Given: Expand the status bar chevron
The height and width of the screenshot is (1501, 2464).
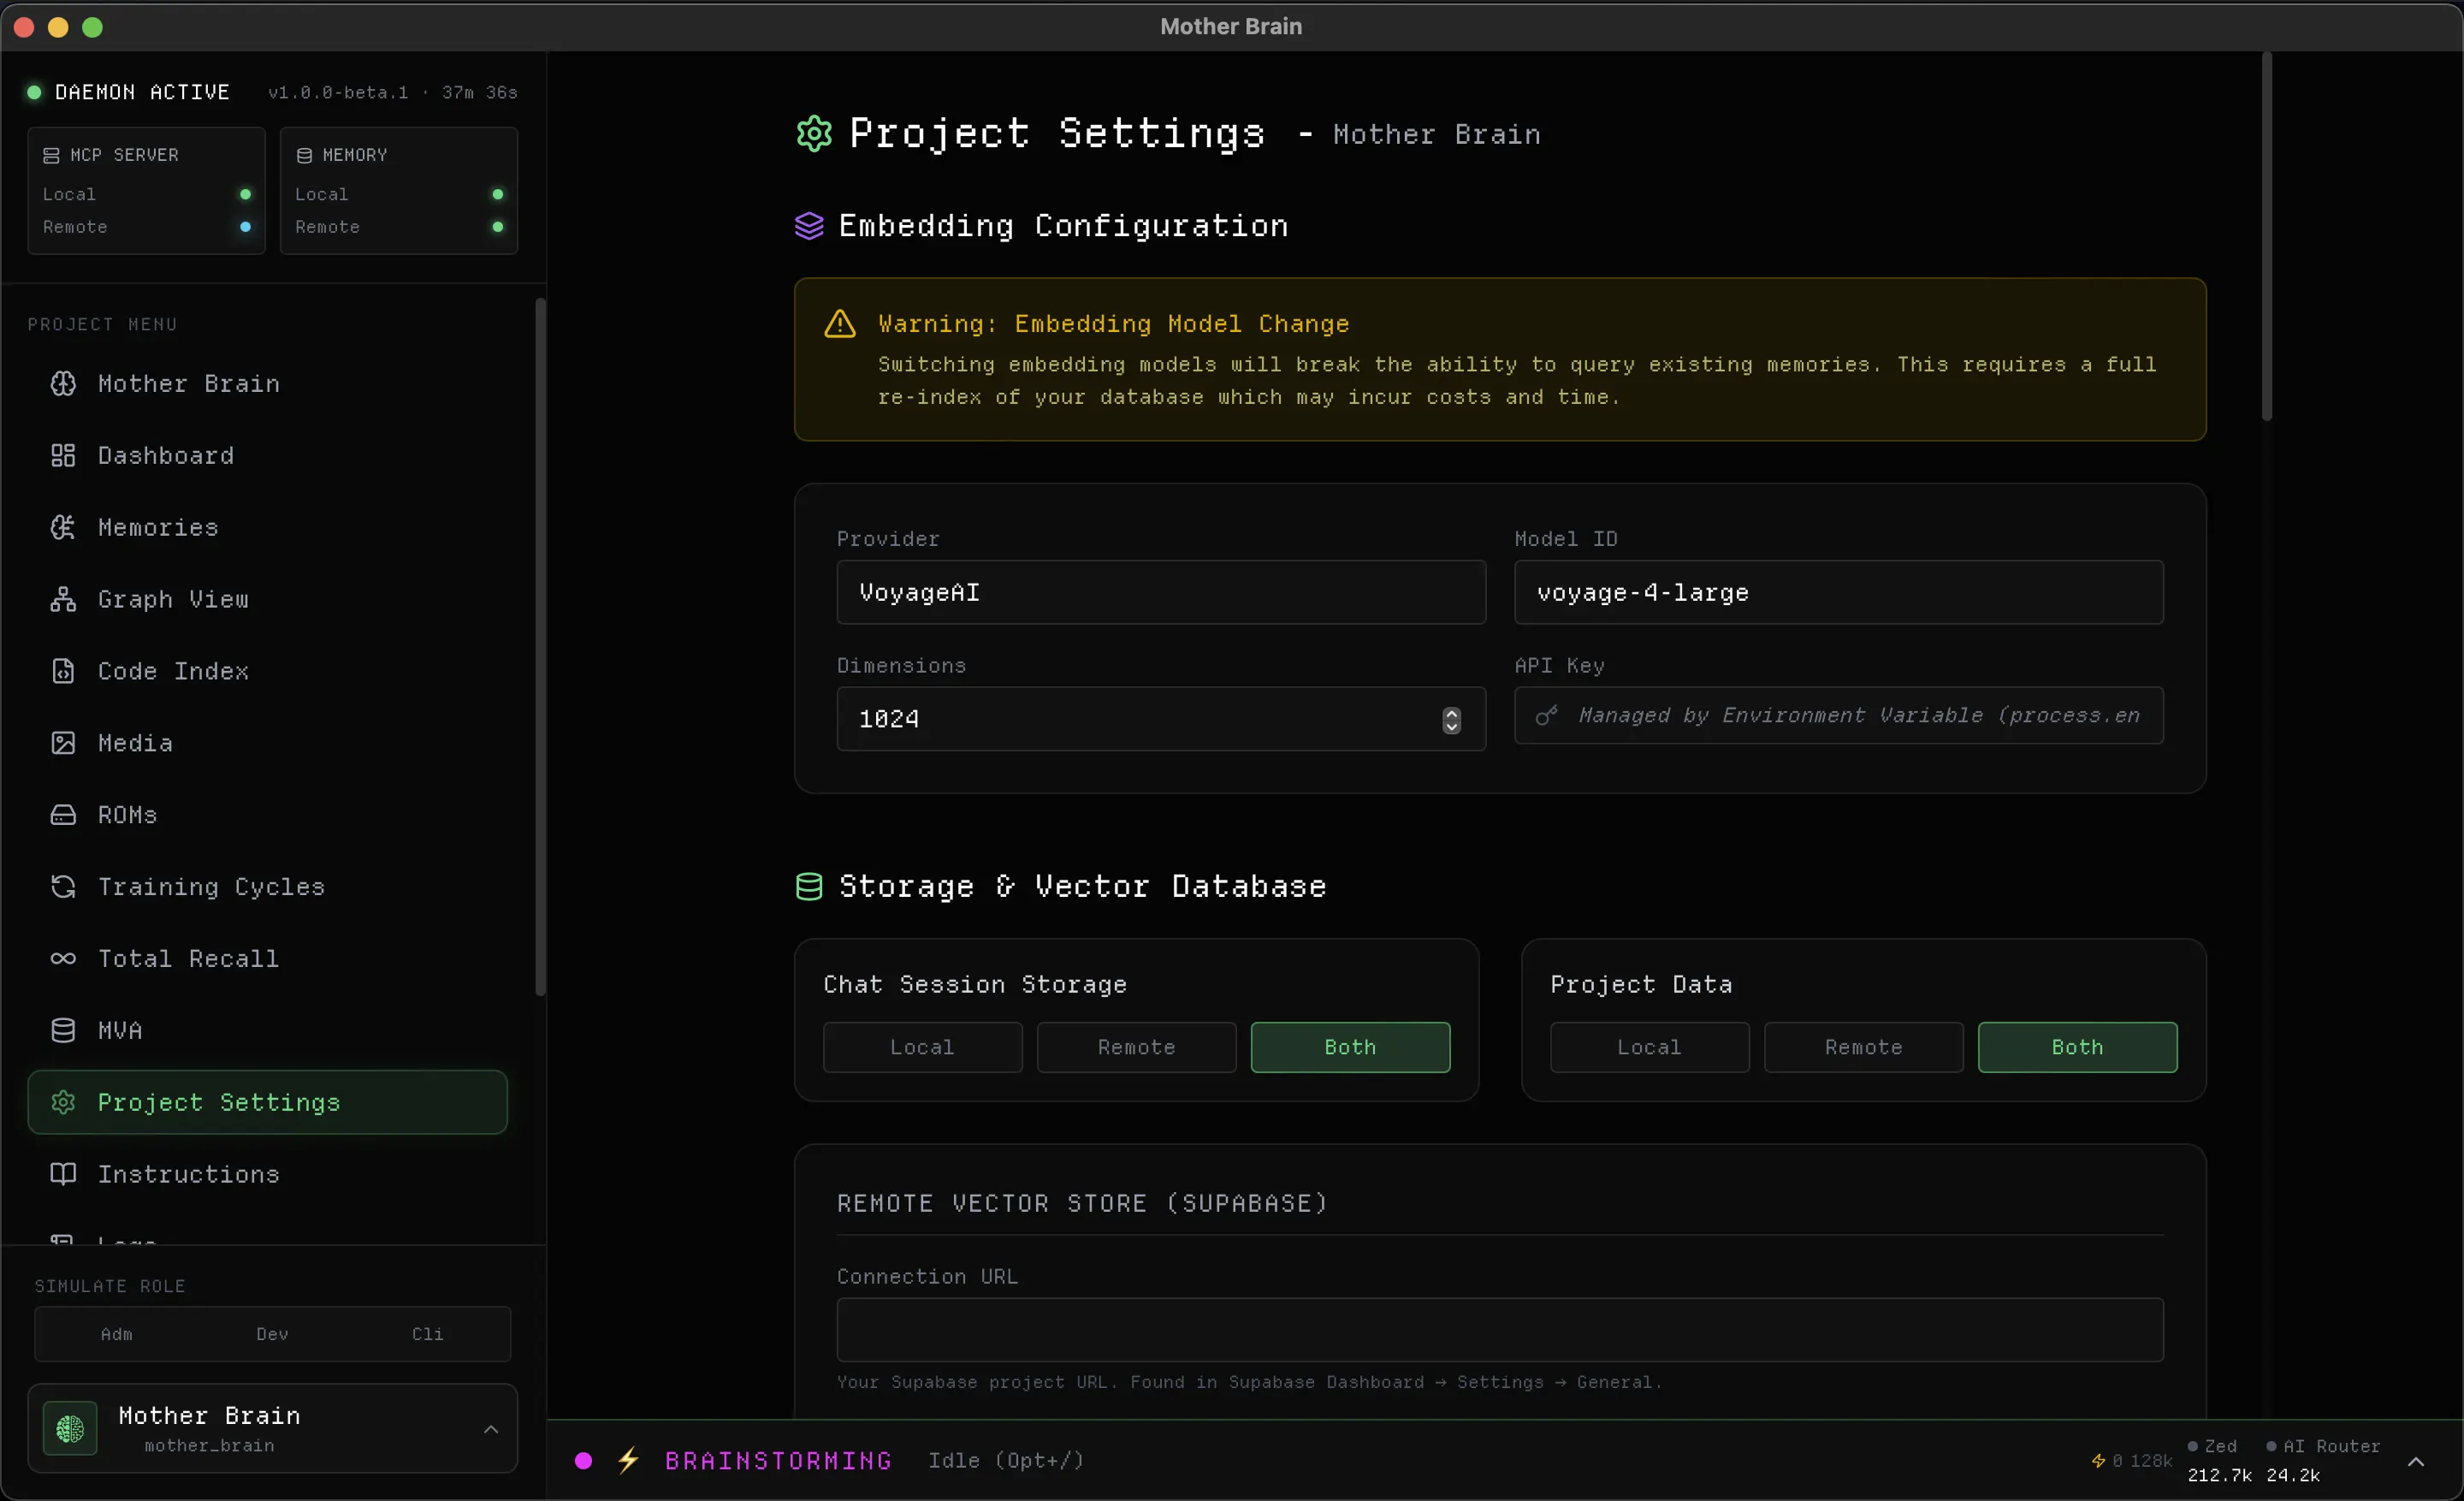Looking at the screenshot, I should point(2415,1461).
